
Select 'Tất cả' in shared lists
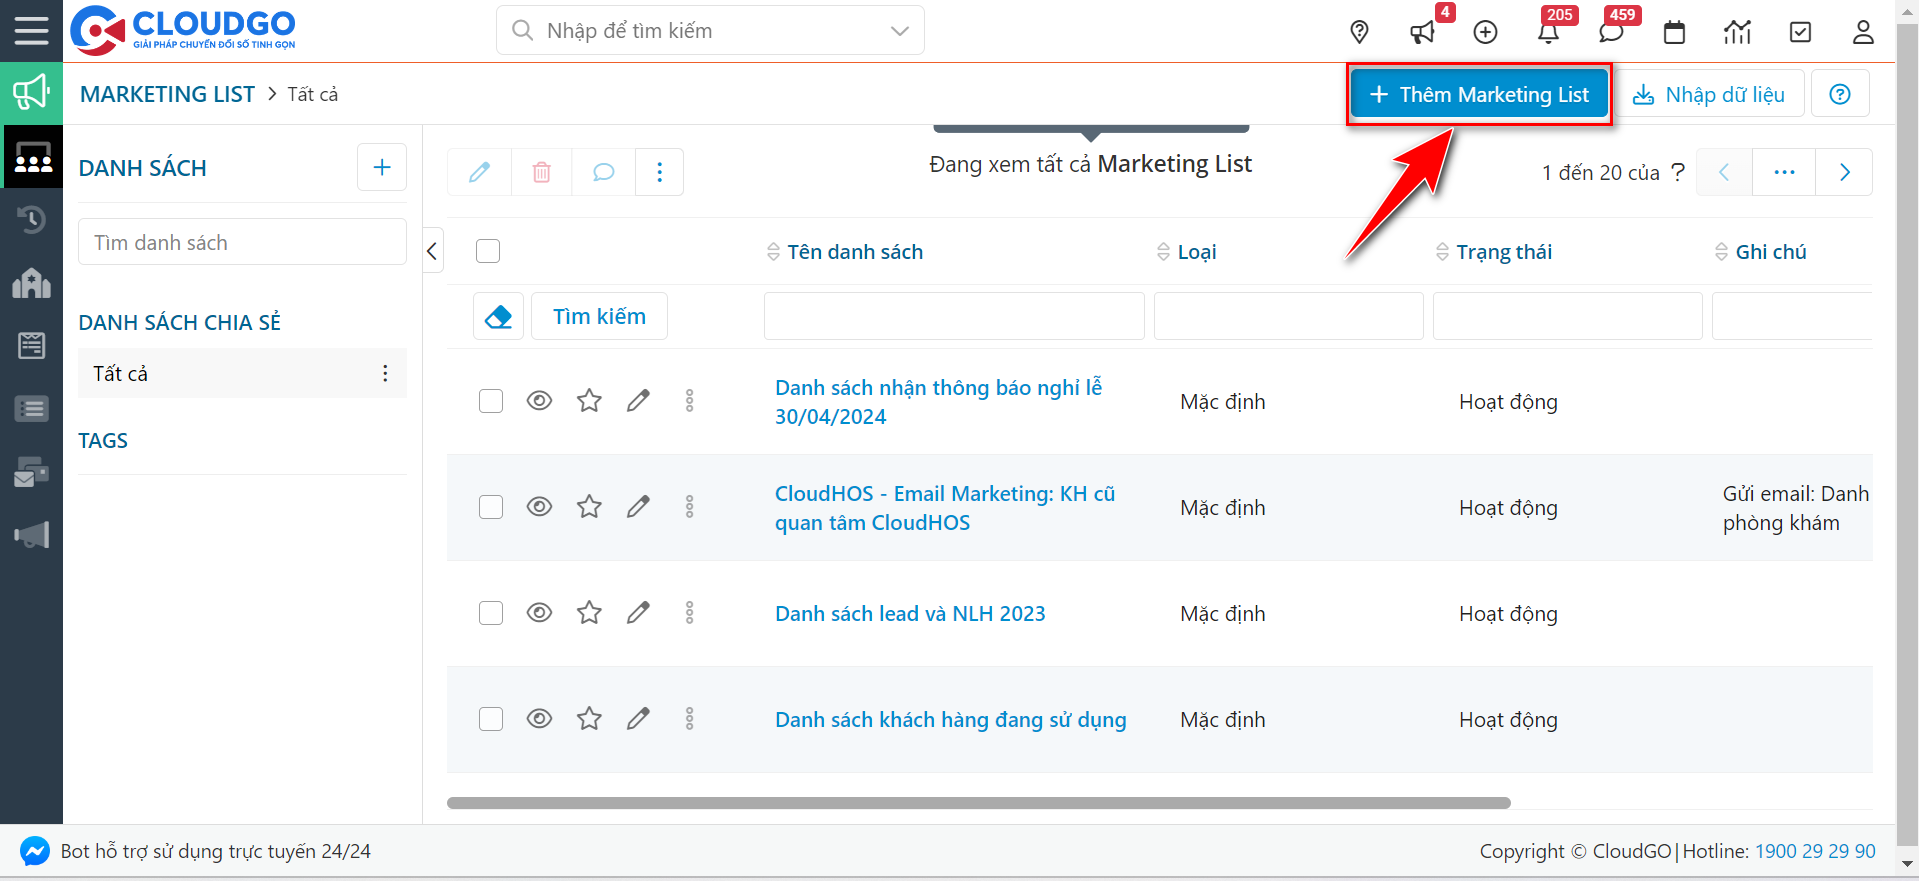coord(121,373)
